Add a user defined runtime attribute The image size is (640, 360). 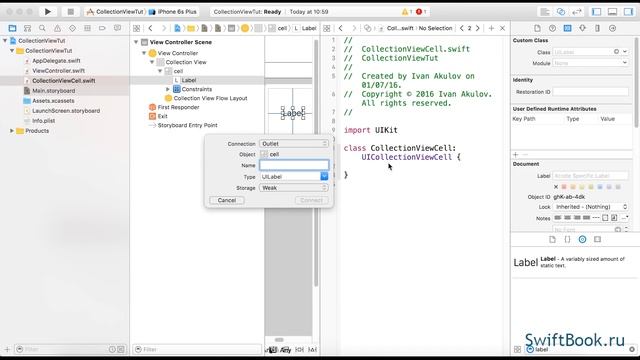click(x=516, y=155)
